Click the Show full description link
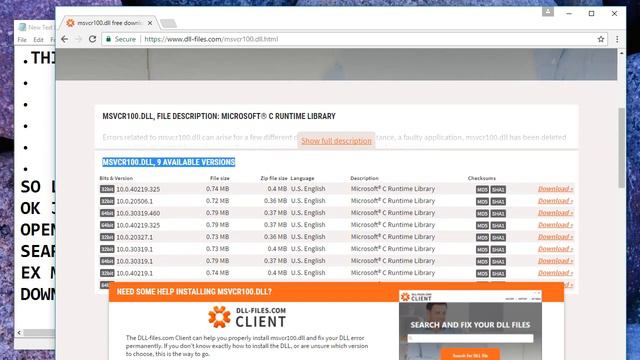Viewport: 640px width, 360px height. [x=336, y=141]
